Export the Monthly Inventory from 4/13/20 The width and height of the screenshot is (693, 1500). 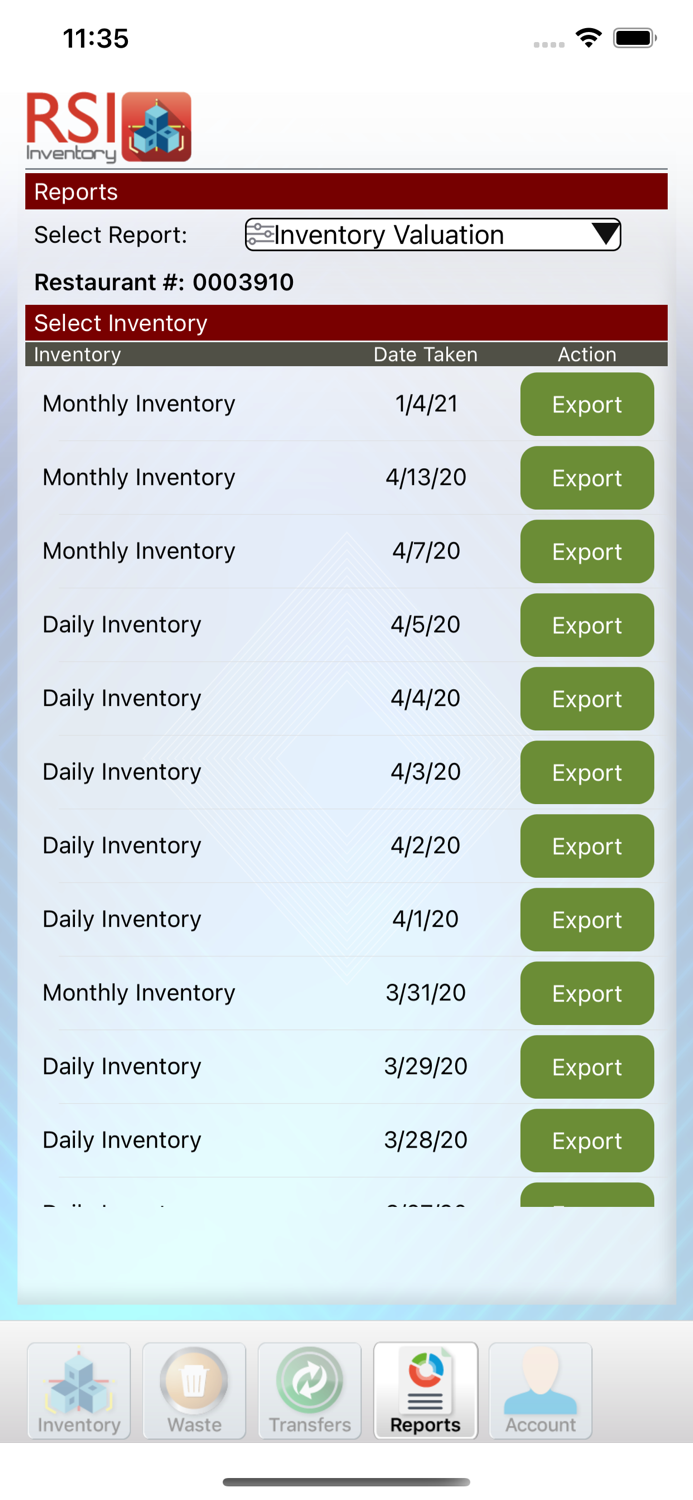pos(587,478)
